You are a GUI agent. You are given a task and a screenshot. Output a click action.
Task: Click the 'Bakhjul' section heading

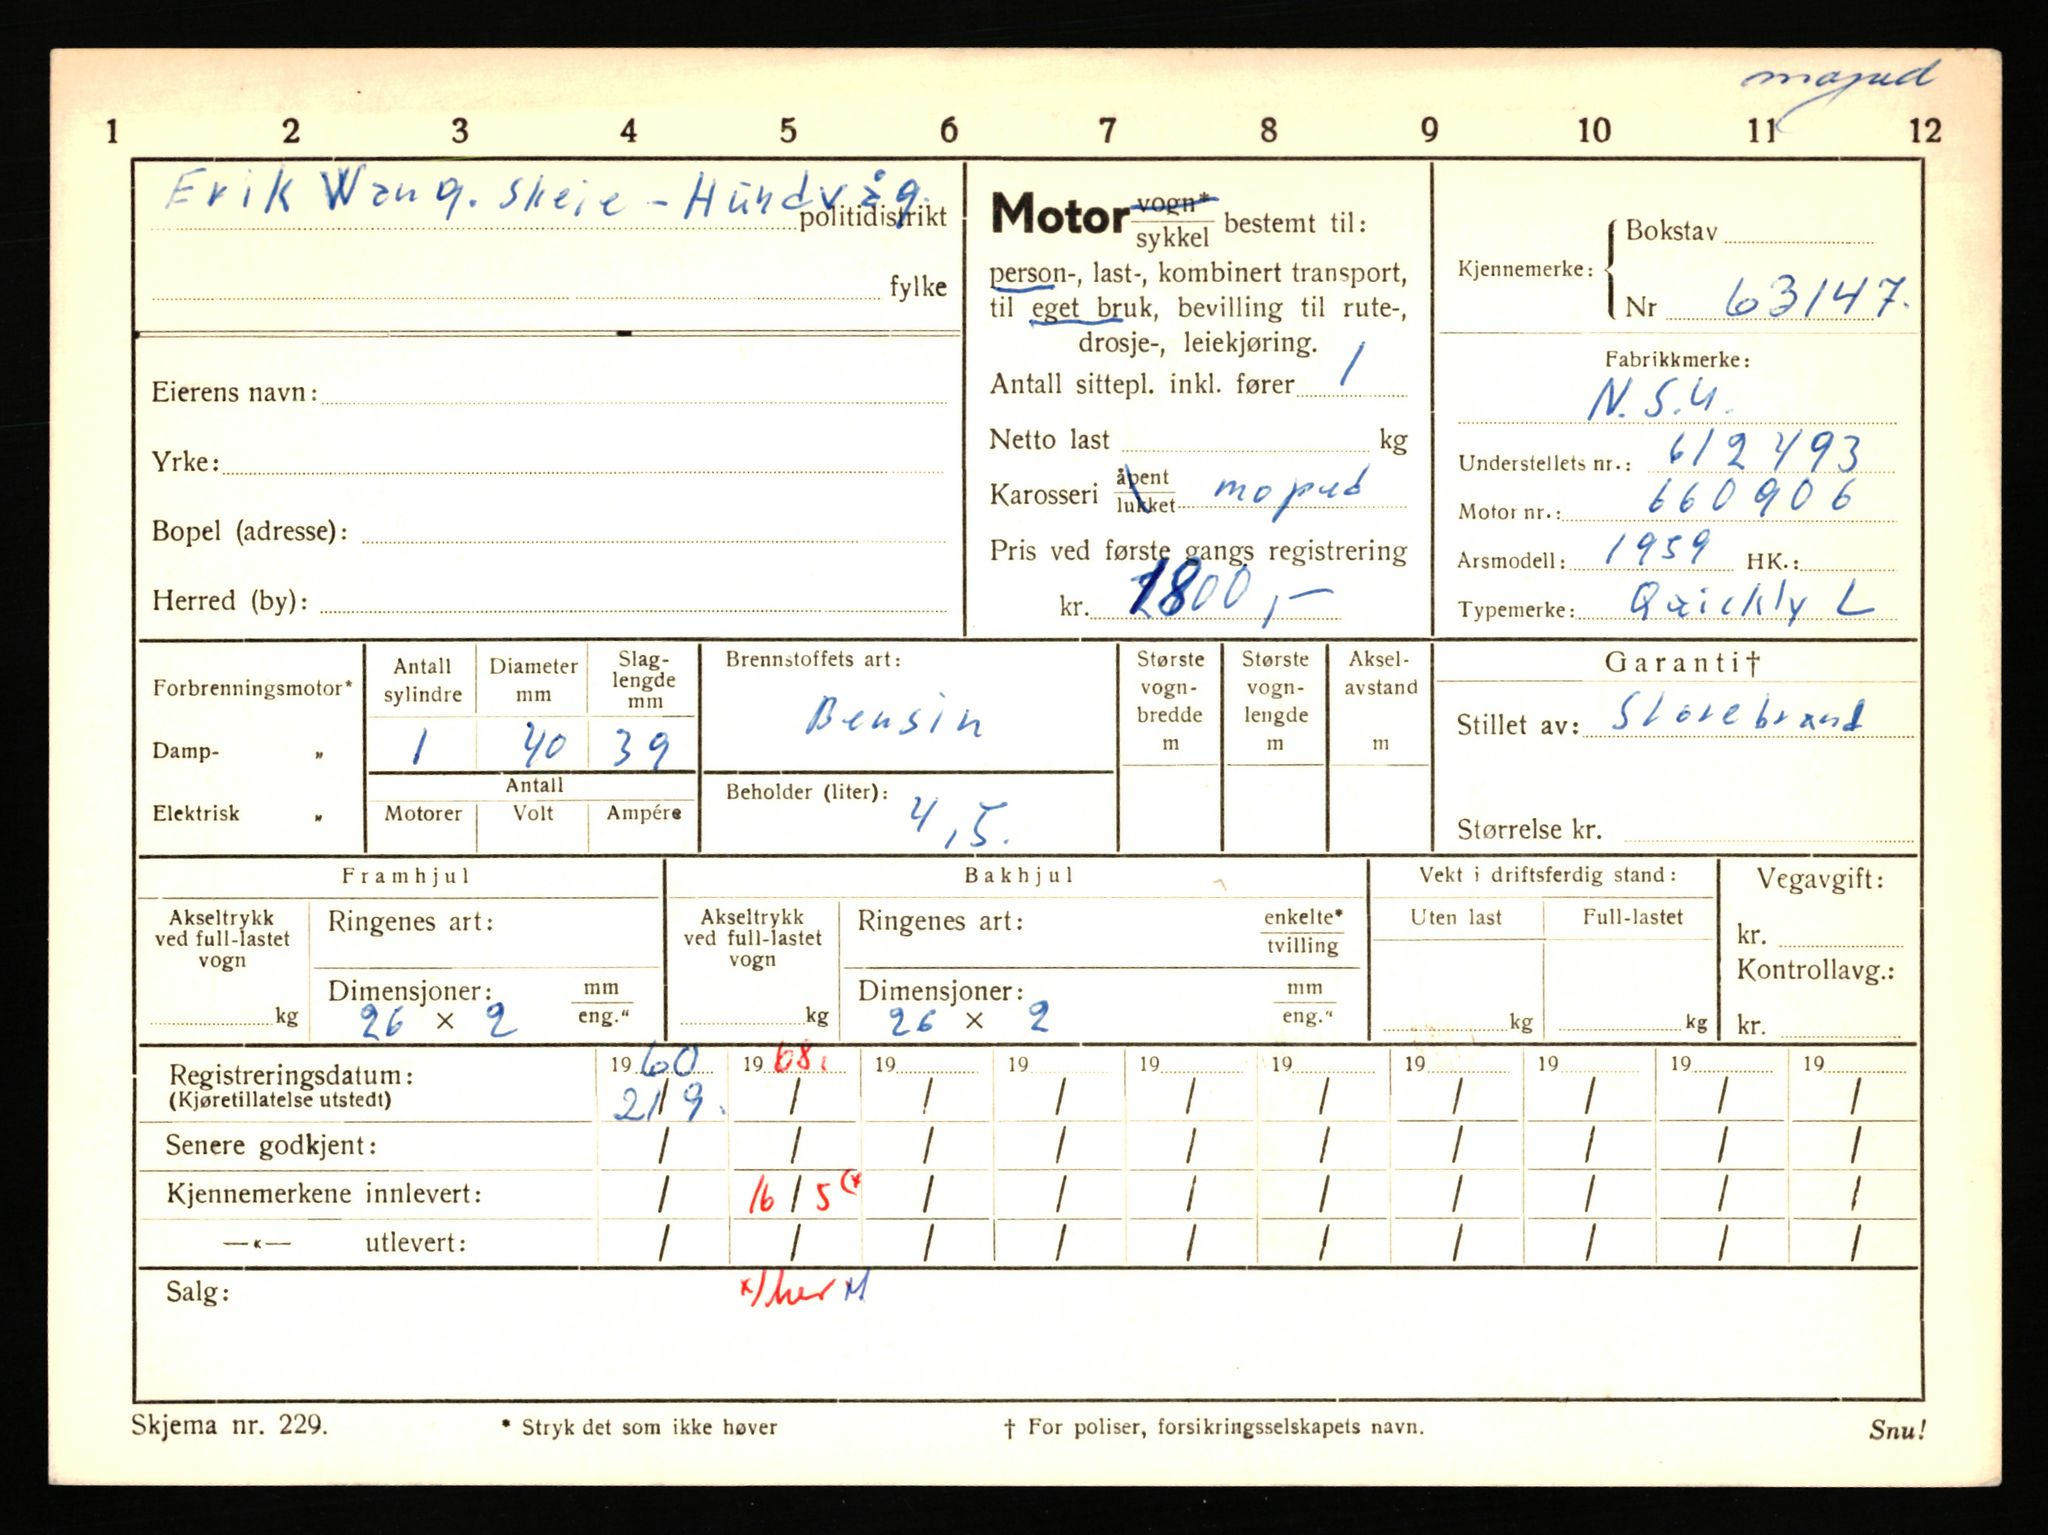1018,876
